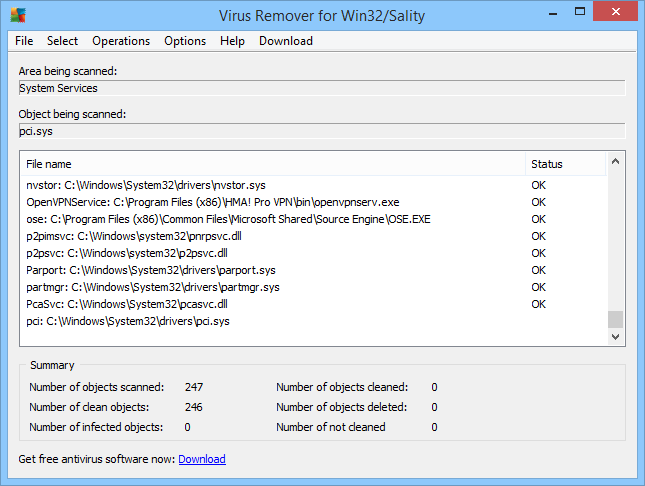Click the File name column header
The width and height of the screenshot is (645, 486).
273,164
